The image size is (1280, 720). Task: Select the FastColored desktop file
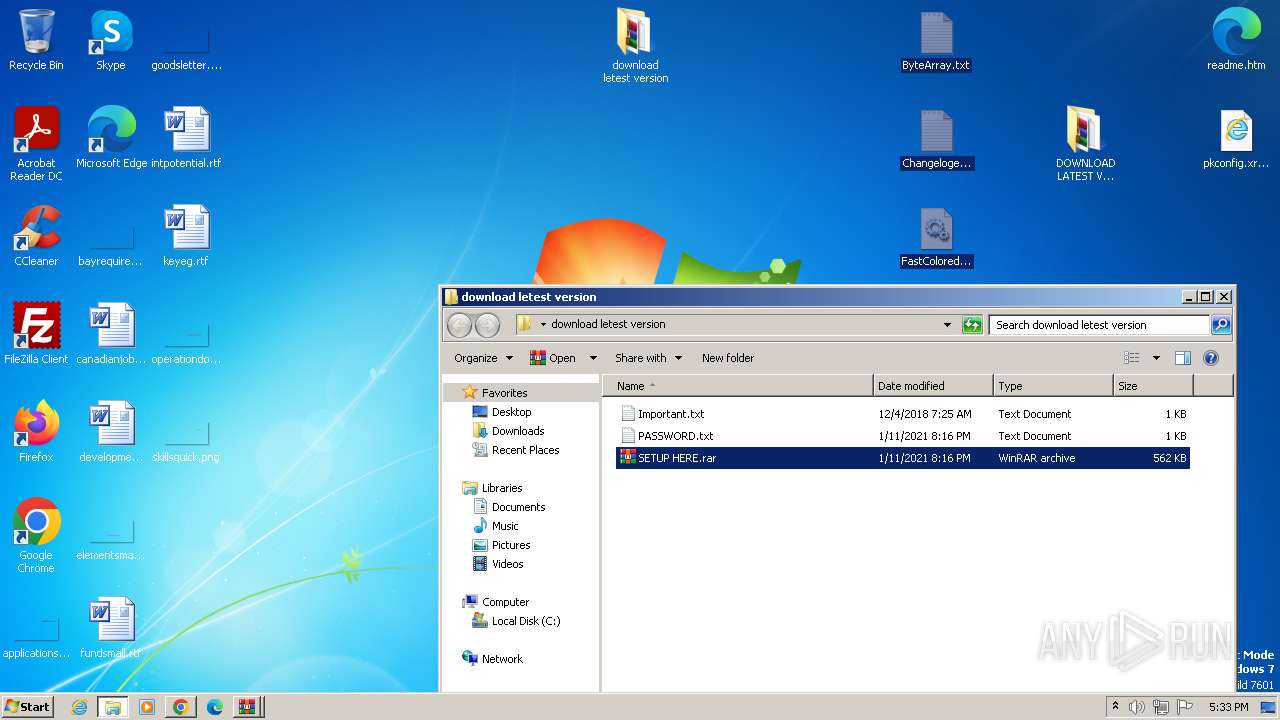coord(936,237)
